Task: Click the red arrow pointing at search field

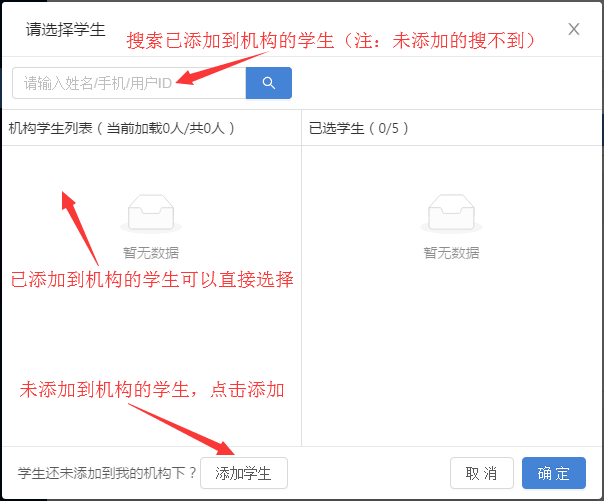Action: (227, 71)
